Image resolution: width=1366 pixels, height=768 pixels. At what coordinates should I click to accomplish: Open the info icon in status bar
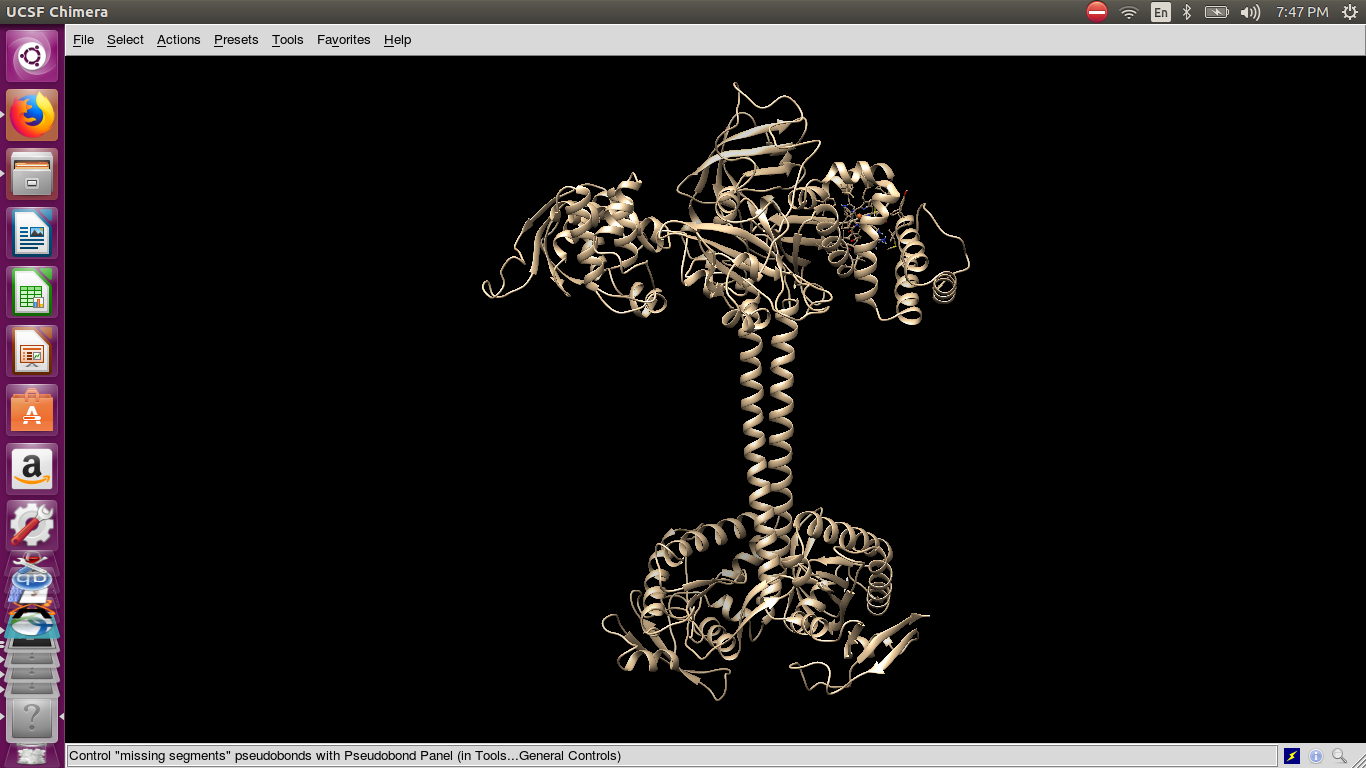click(x=1316, y=756)
